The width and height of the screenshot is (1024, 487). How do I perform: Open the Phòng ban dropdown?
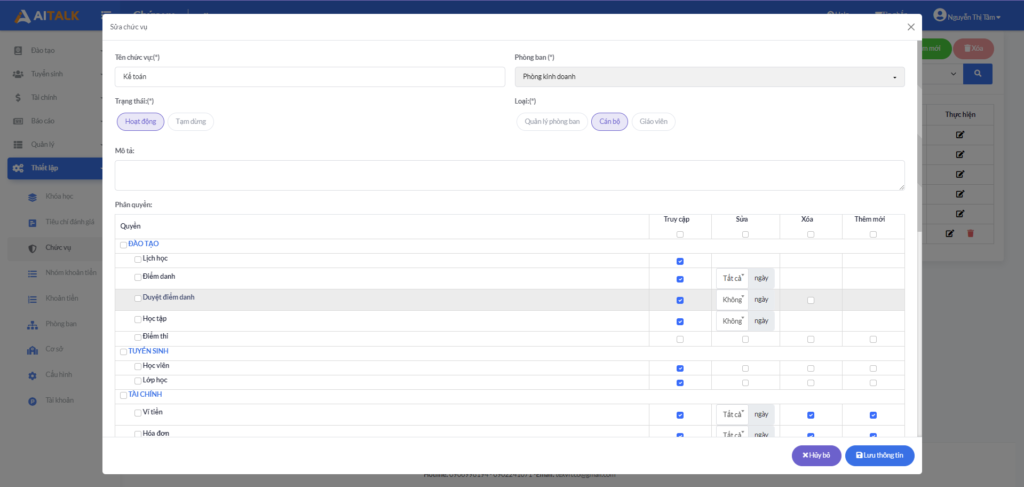709,77
